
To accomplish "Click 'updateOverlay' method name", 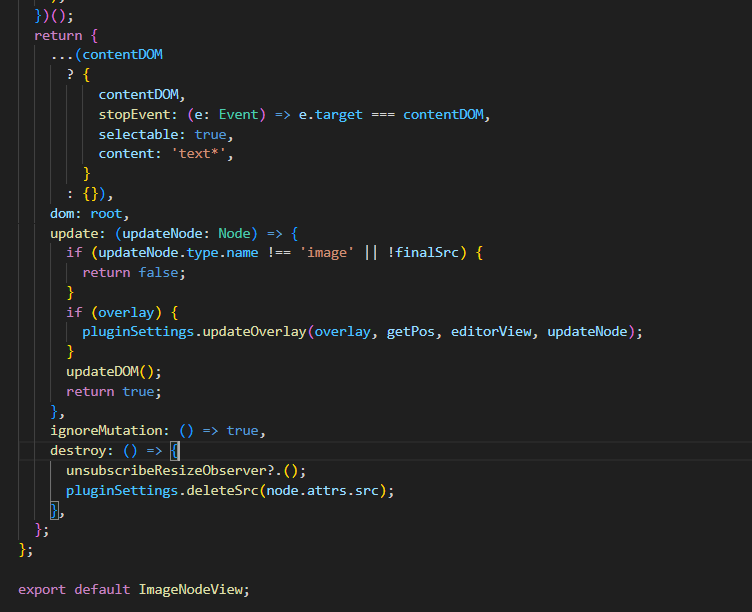I will [254, 332].
